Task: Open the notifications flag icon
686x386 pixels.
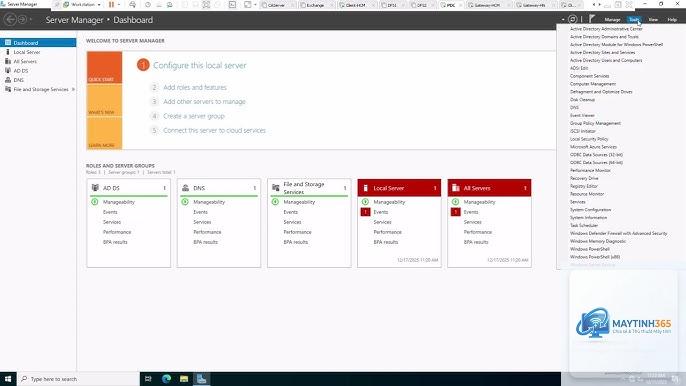Action: tap(592, 19)
